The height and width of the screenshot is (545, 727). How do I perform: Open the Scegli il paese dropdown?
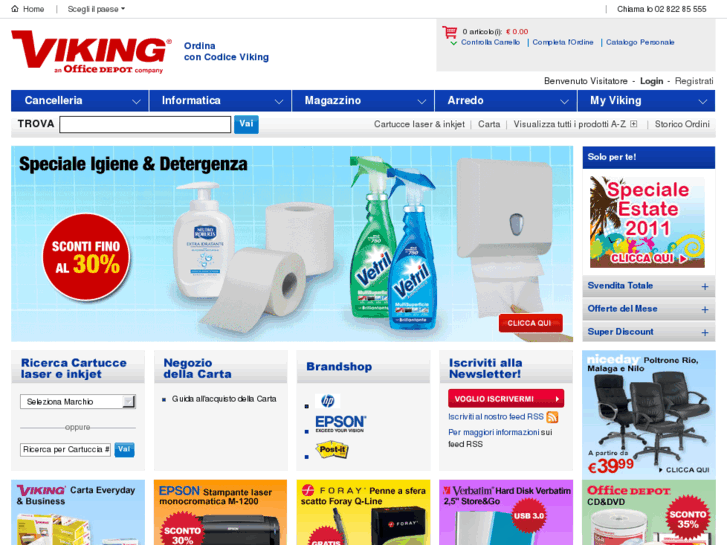96,9
